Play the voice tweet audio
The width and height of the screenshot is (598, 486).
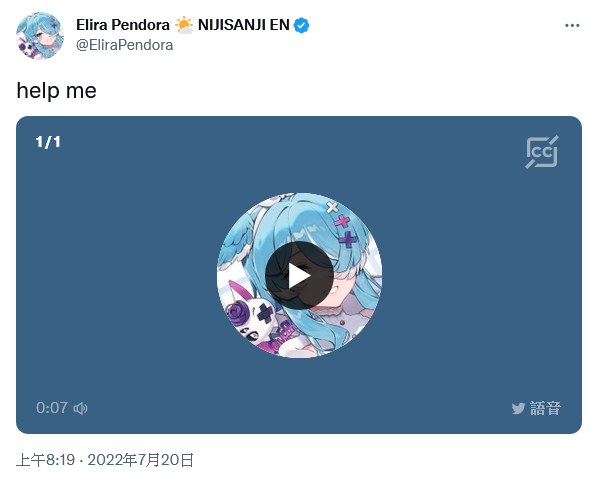(x=299, y=275)
